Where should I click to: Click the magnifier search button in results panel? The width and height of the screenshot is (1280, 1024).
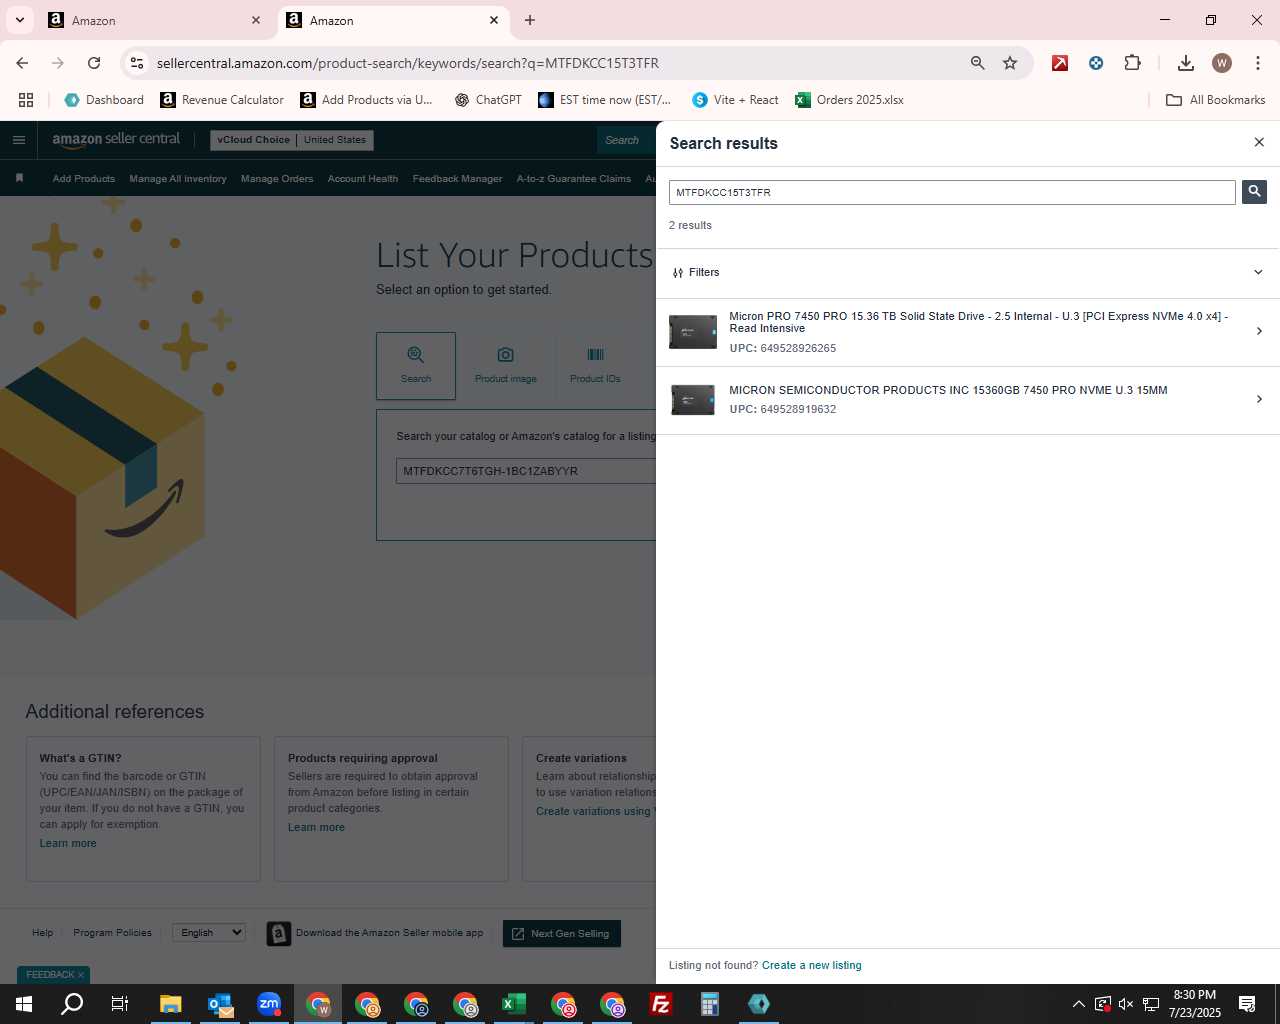[1254, 191]
